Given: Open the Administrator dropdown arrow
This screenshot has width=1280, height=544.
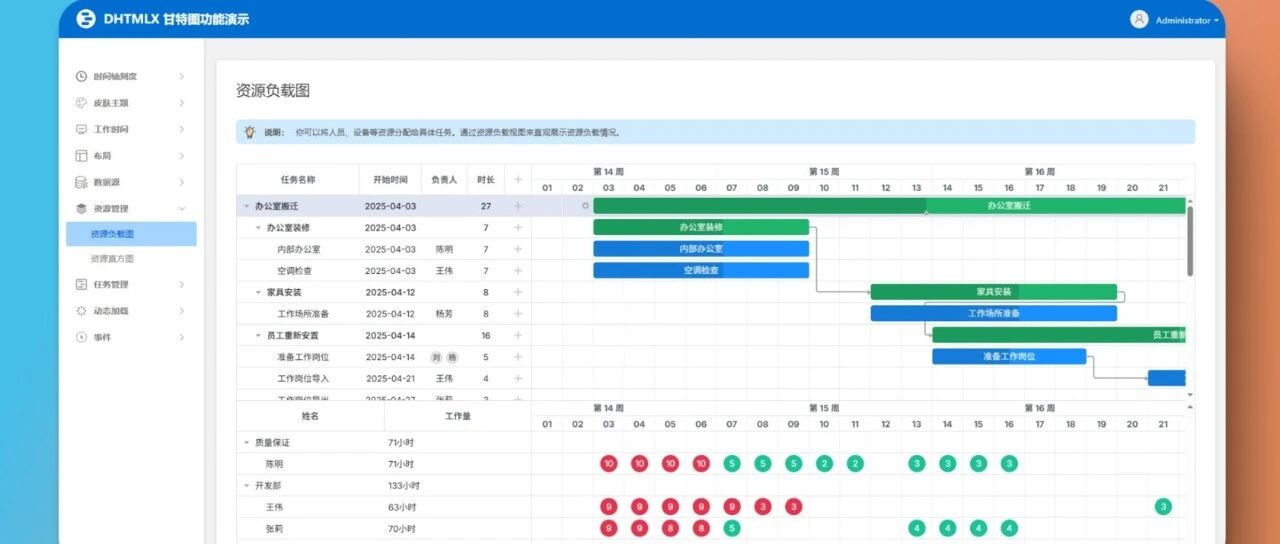Looking at the screenshot, I should click(1217, 20).
